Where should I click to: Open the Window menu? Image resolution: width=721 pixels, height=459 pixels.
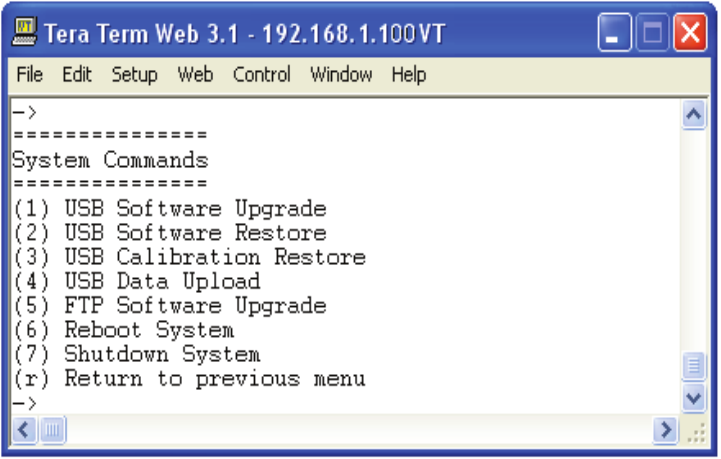[341, 75]
